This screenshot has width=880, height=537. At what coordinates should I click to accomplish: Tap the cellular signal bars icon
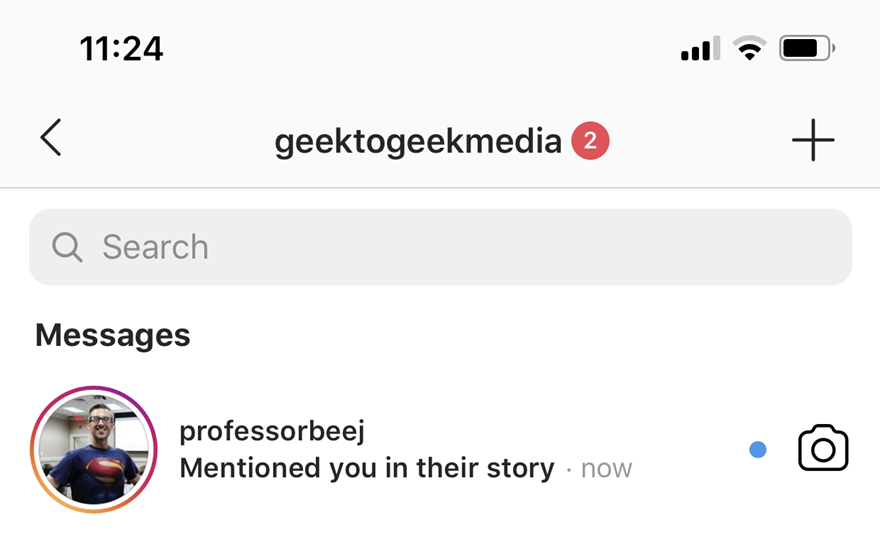coord(700,49)
